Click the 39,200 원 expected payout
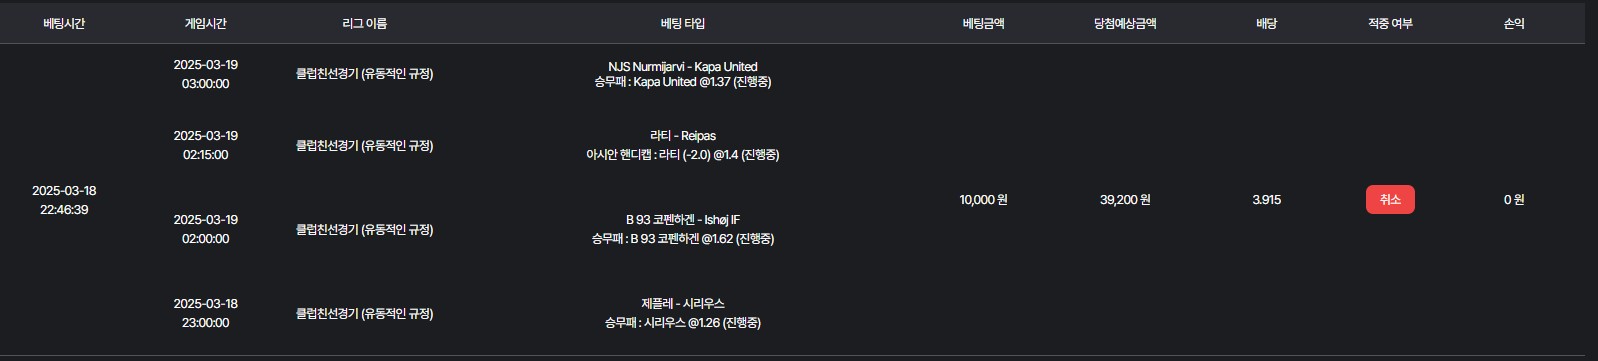 pos(1125,199)
